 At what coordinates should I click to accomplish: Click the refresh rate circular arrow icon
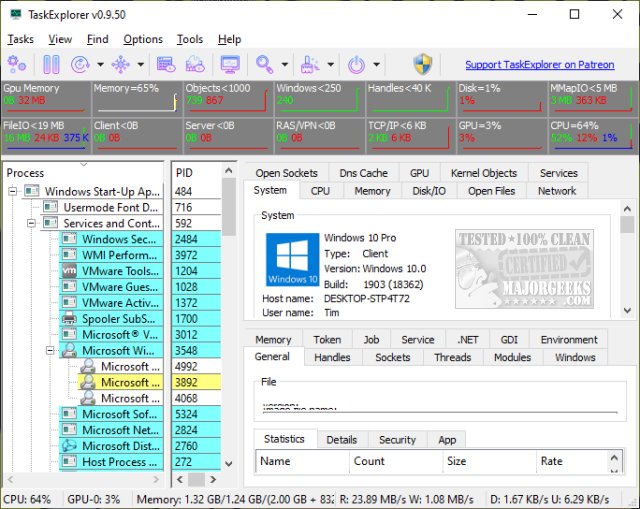point(80,65)
